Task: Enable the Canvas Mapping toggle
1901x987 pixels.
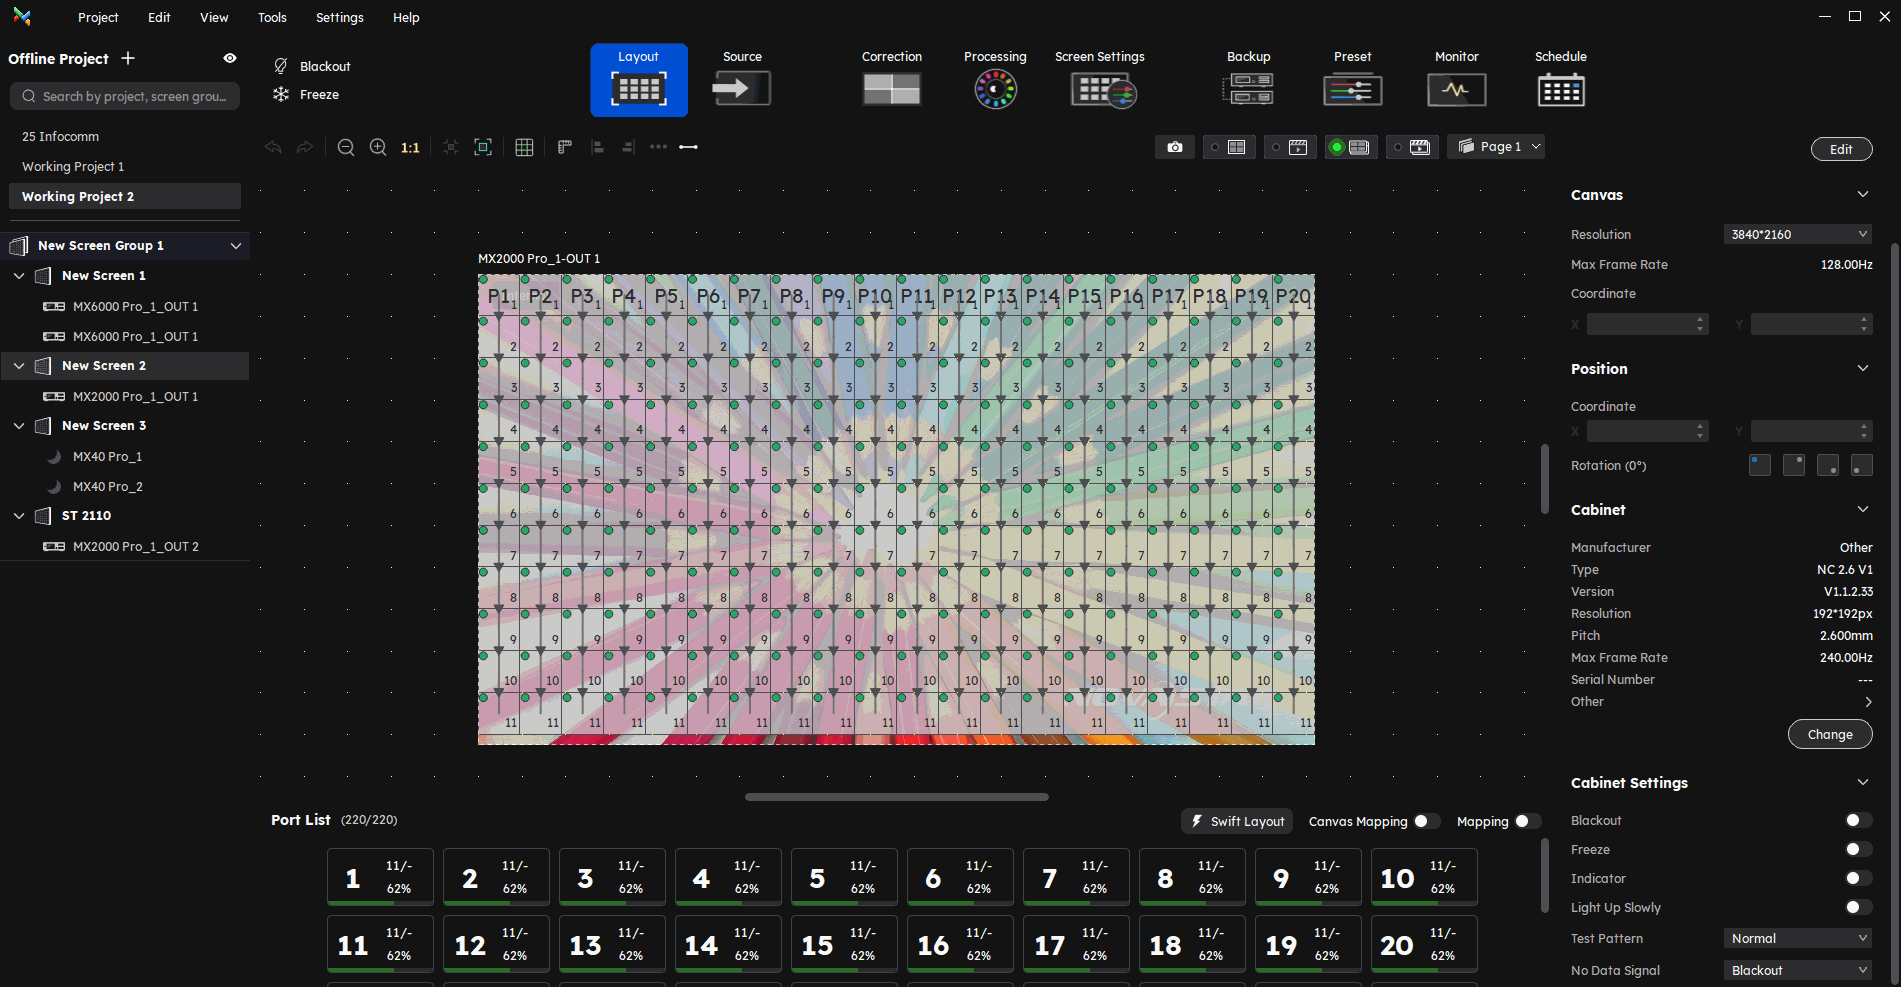Action: click(1426, 821)
